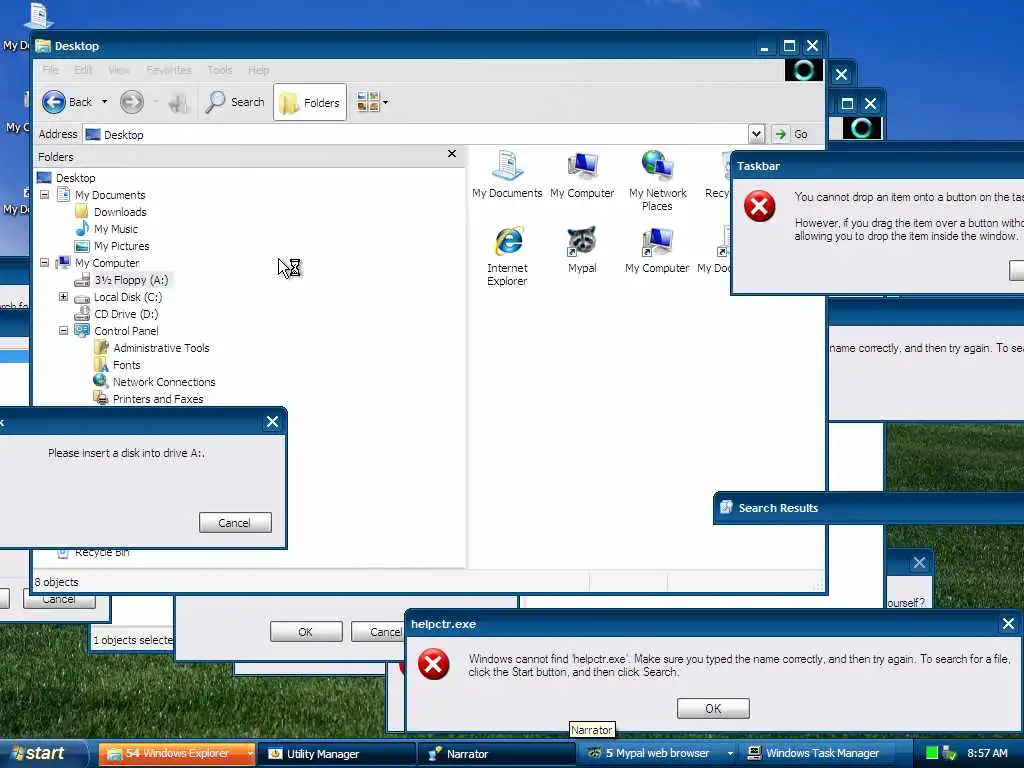Image resolution: width=1024 pixels, height=768 pixels.
Task: Click the Forward arrow toolbar button
Action: (132, 102)
